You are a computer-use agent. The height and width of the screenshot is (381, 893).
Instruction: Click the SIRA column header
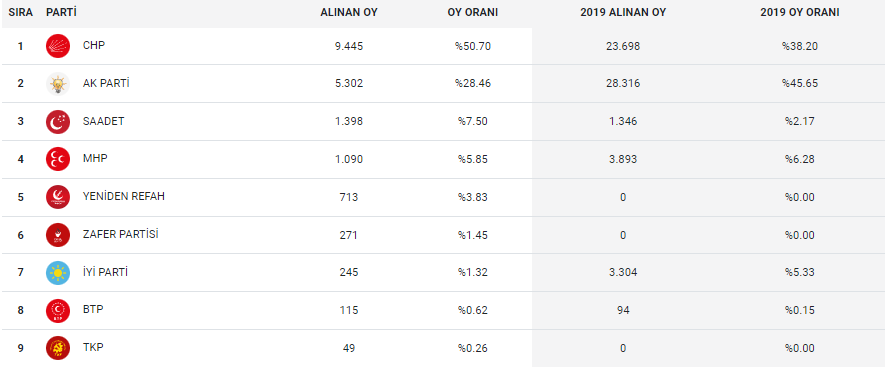coord(21,13)
